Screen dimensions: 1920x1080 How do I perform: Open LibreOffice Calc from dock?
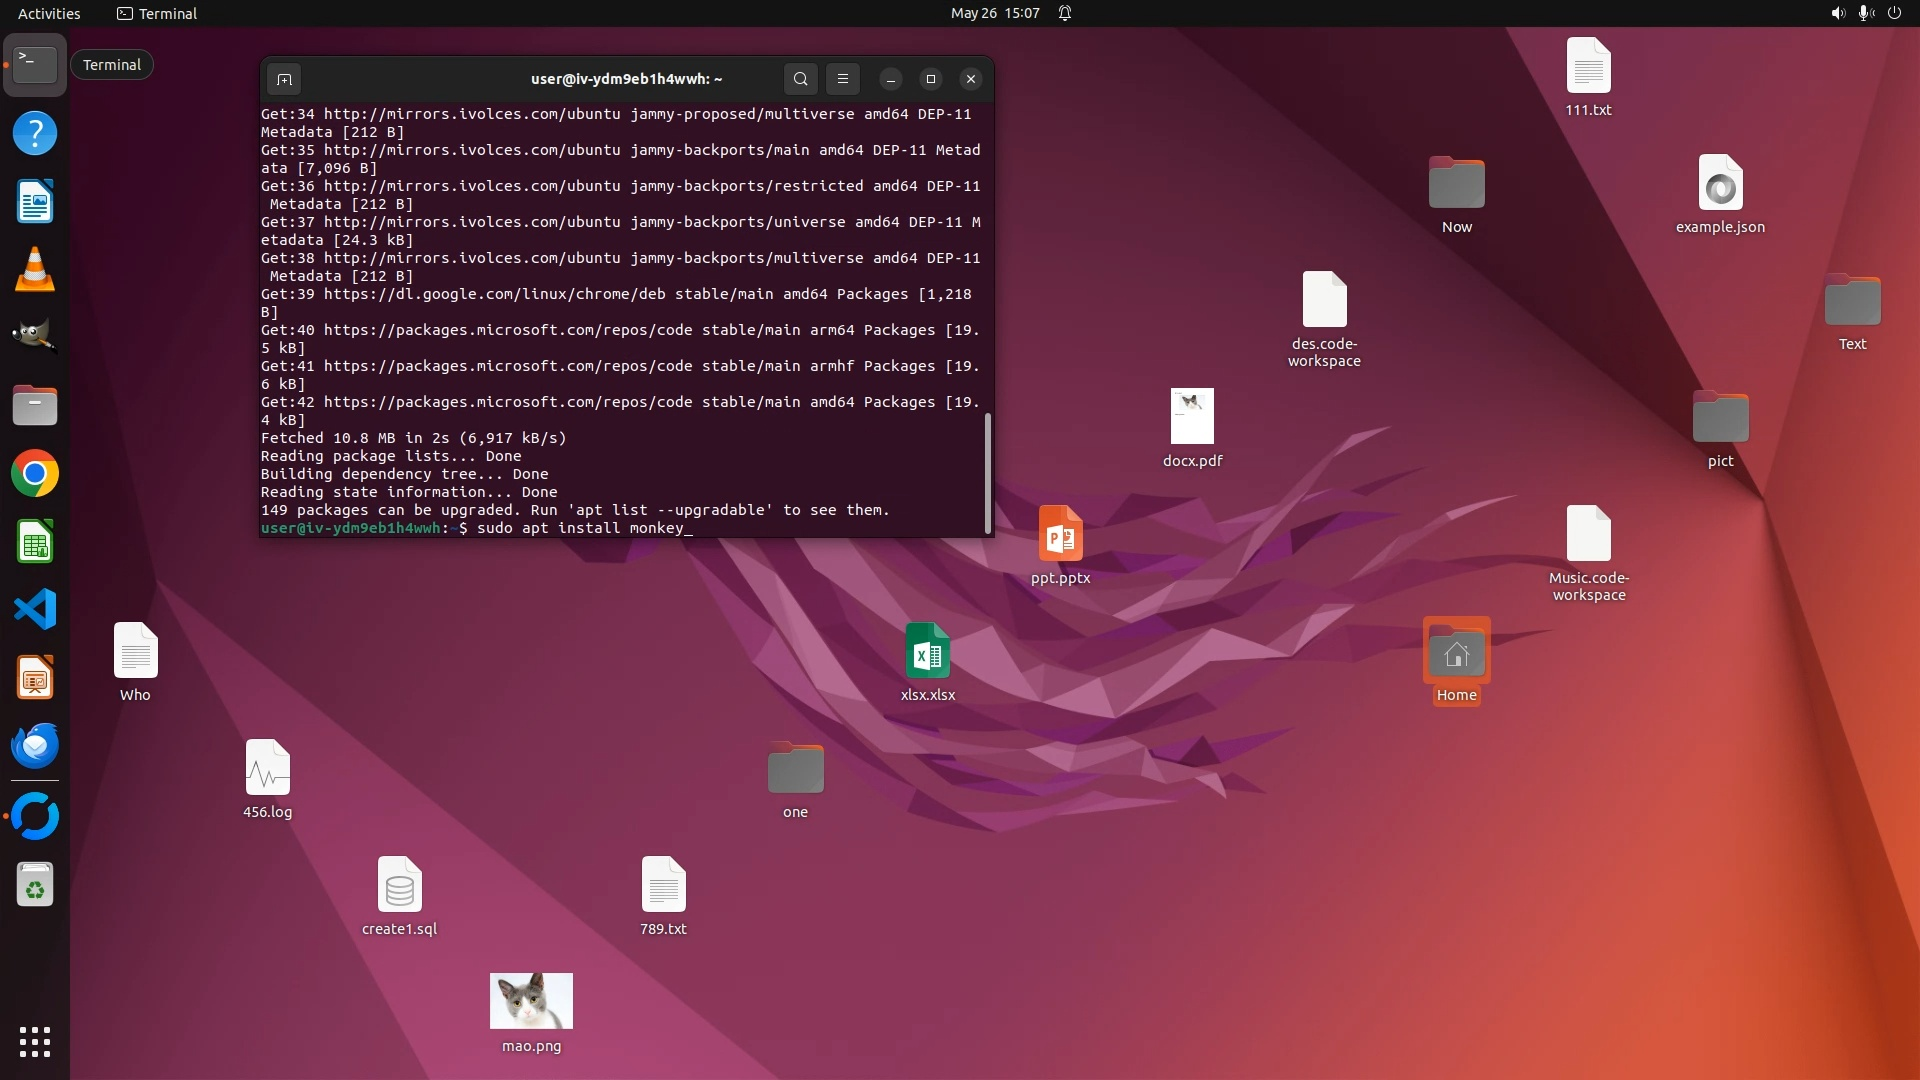point(35,542)
